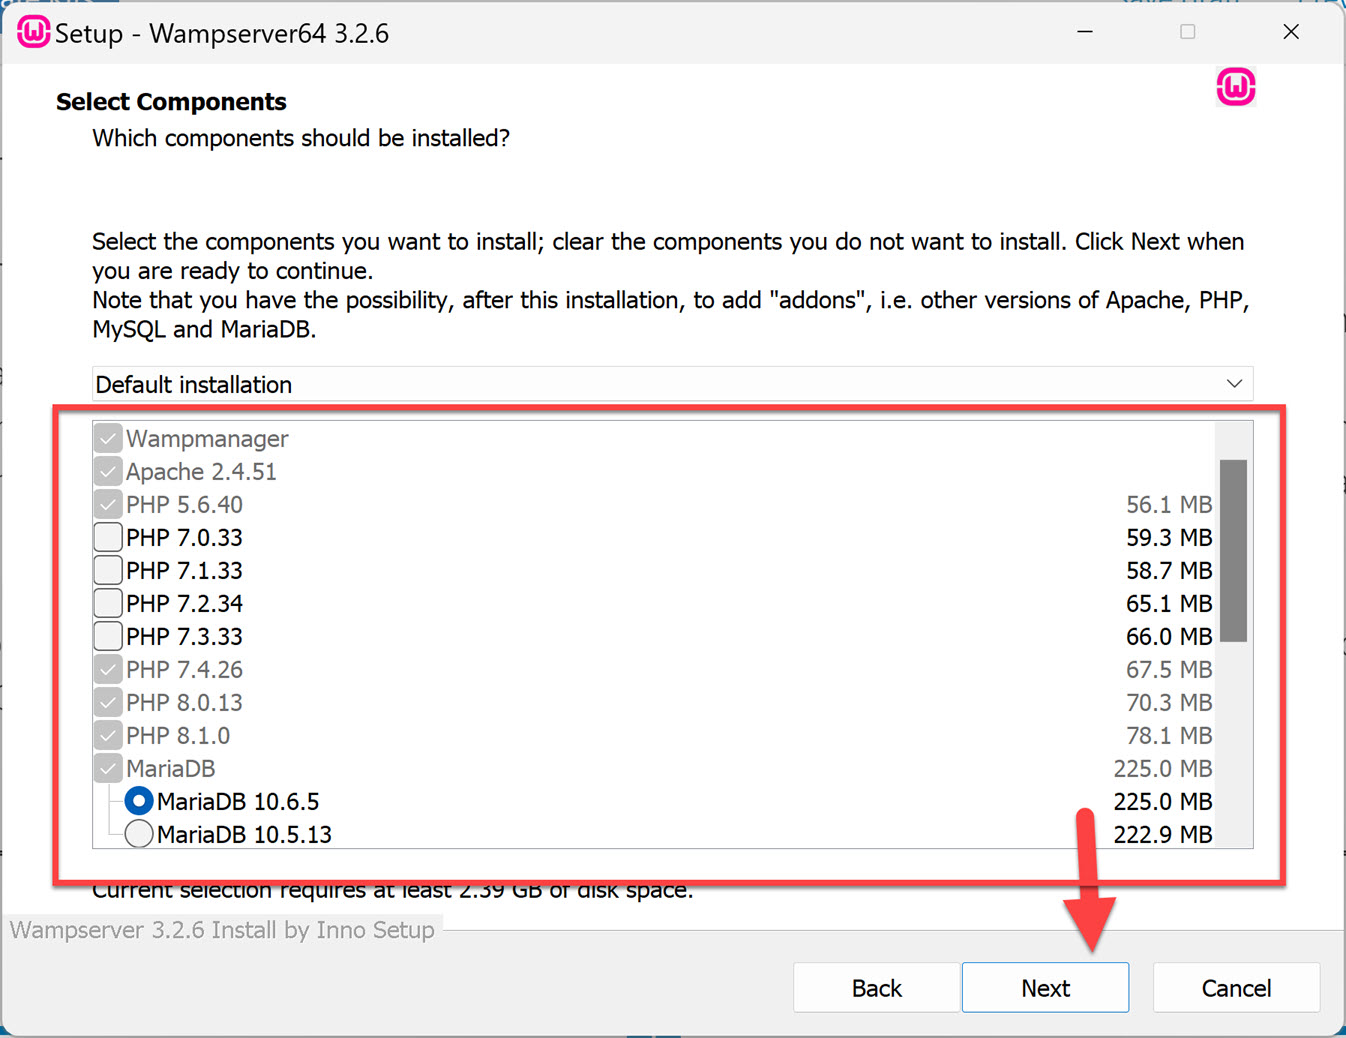Click the components list scrollbar thumb
The width and height of the screenshot is (1346, 1038).
click(1233, 550)
